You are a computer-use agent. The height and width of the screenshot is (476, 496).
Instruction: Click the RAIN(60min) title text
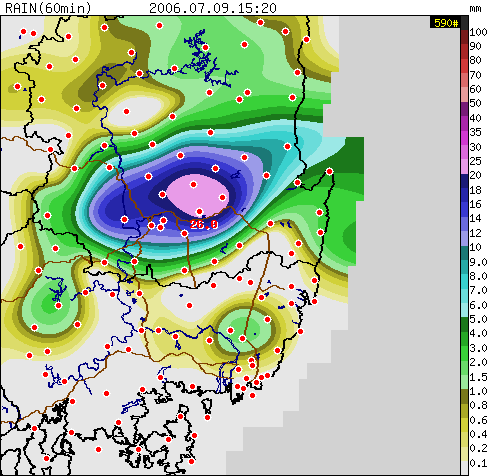(x=48, y=8)
